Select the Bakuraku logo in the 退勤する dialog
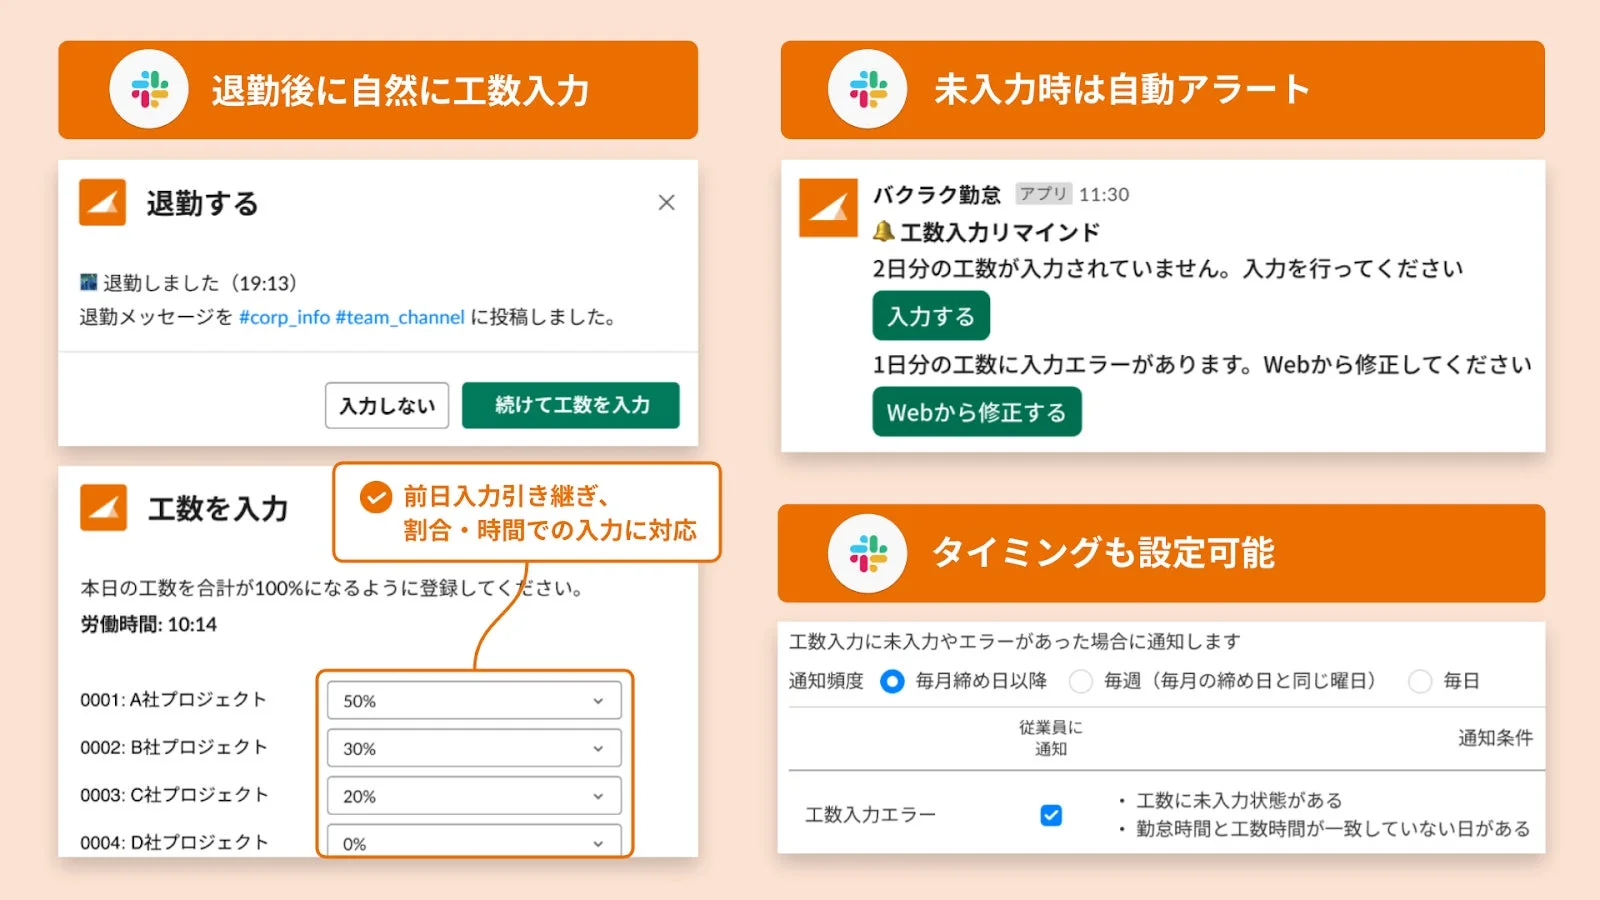Screen dimensions: 1600x900 point(102,202)
